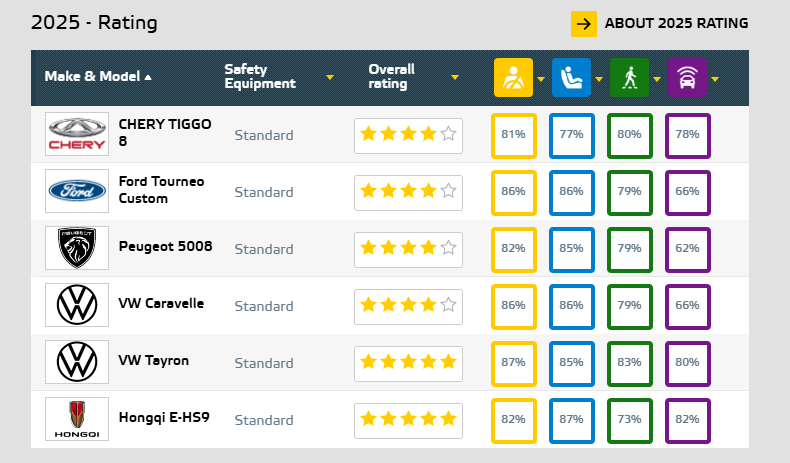The width and height of the screenshot is (790, 463).
Task: Click Standard text in Chery Tiggo 8 row
Action: tap(264, 135)
